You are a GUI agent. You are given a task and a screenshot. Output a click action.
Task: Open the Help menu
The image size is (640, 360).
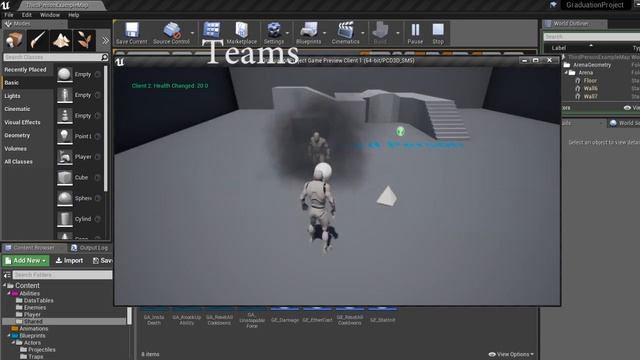pyautogui.click(x=73, y=15)
